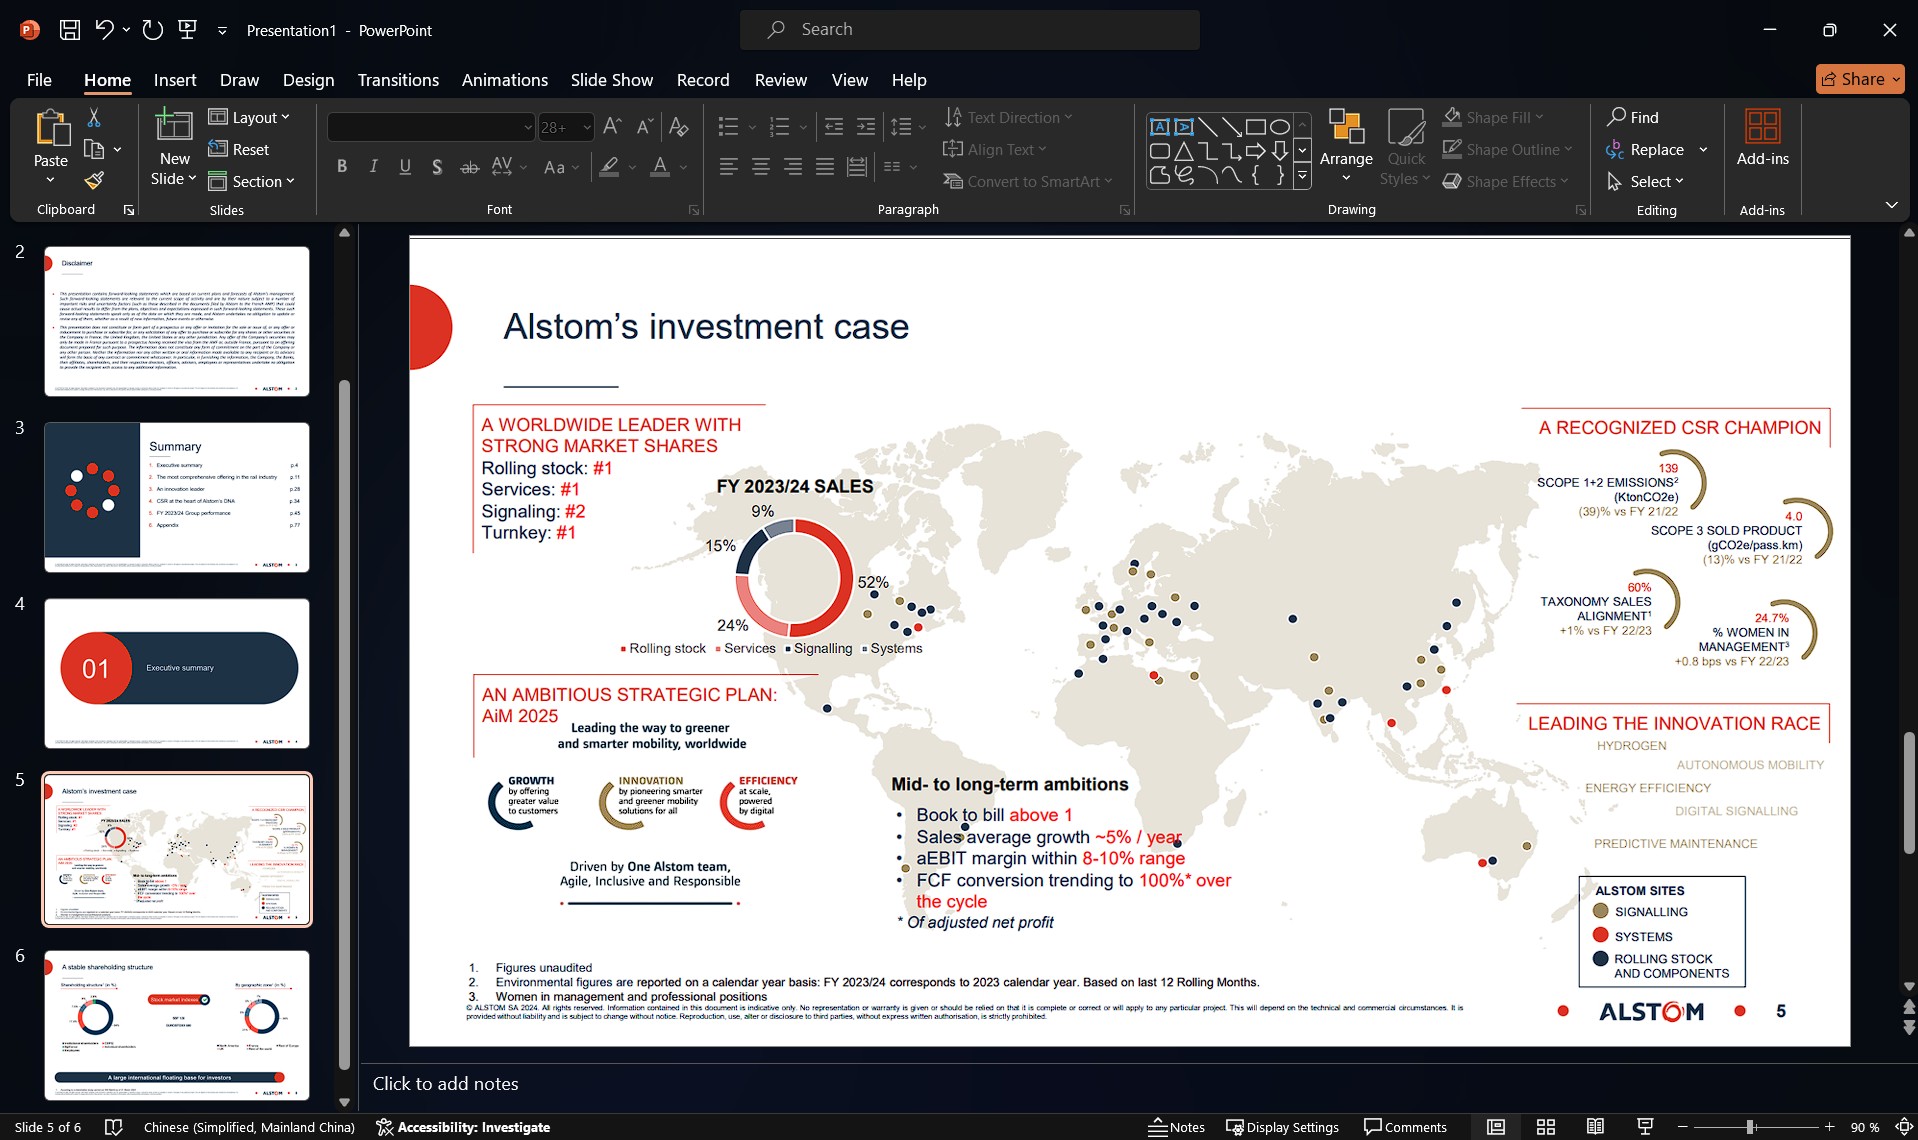Click the Format Painter brush icon
The height and width of the screenshot is (1140, 1918).
[x=94, y=181]
